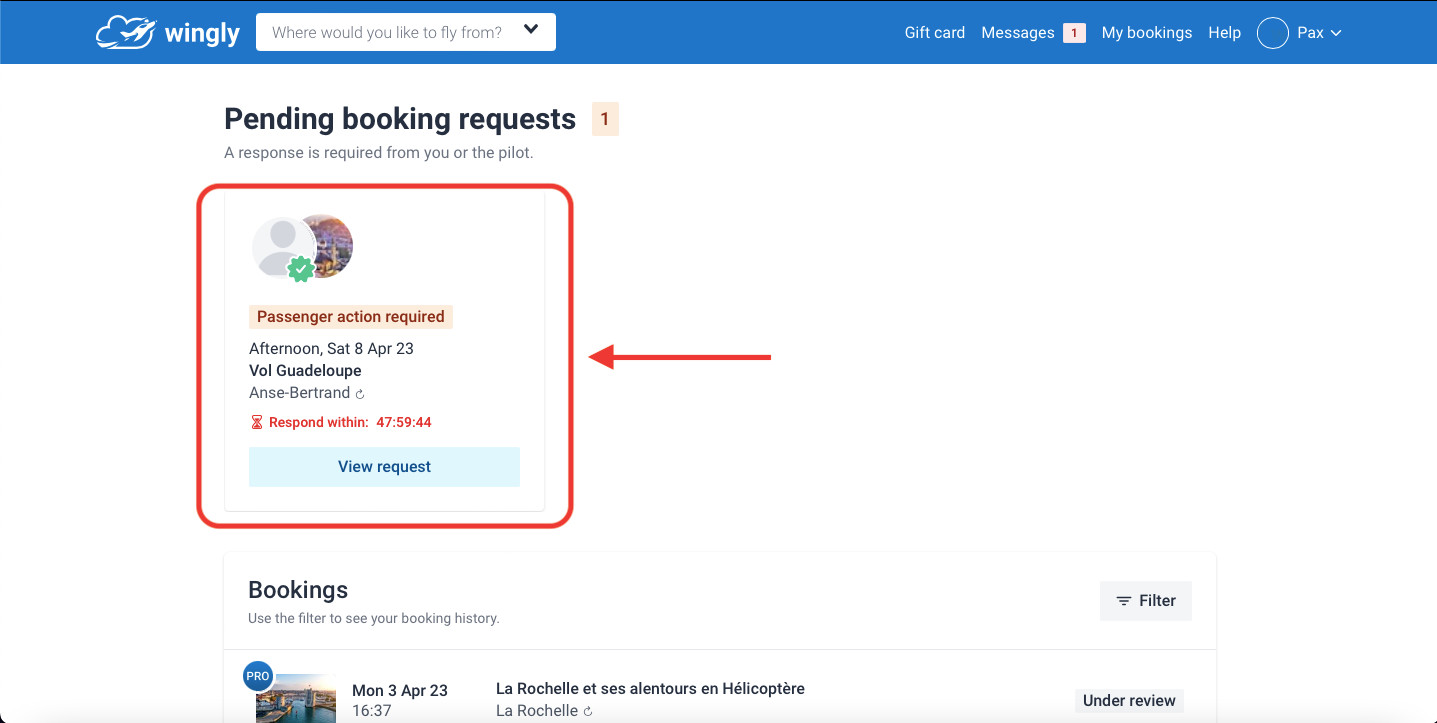
Task: Open Messages from the top bar
Action: click(x=1017, y=33)
